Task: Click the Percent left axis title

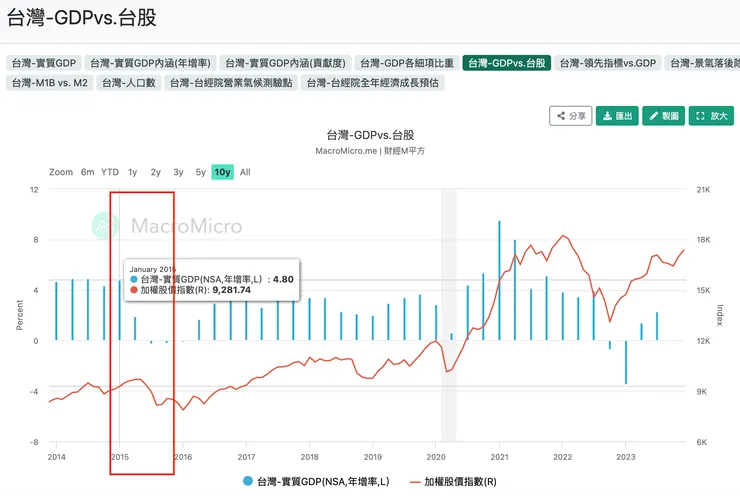Action: pyautogui.click(x=19, y=315)
